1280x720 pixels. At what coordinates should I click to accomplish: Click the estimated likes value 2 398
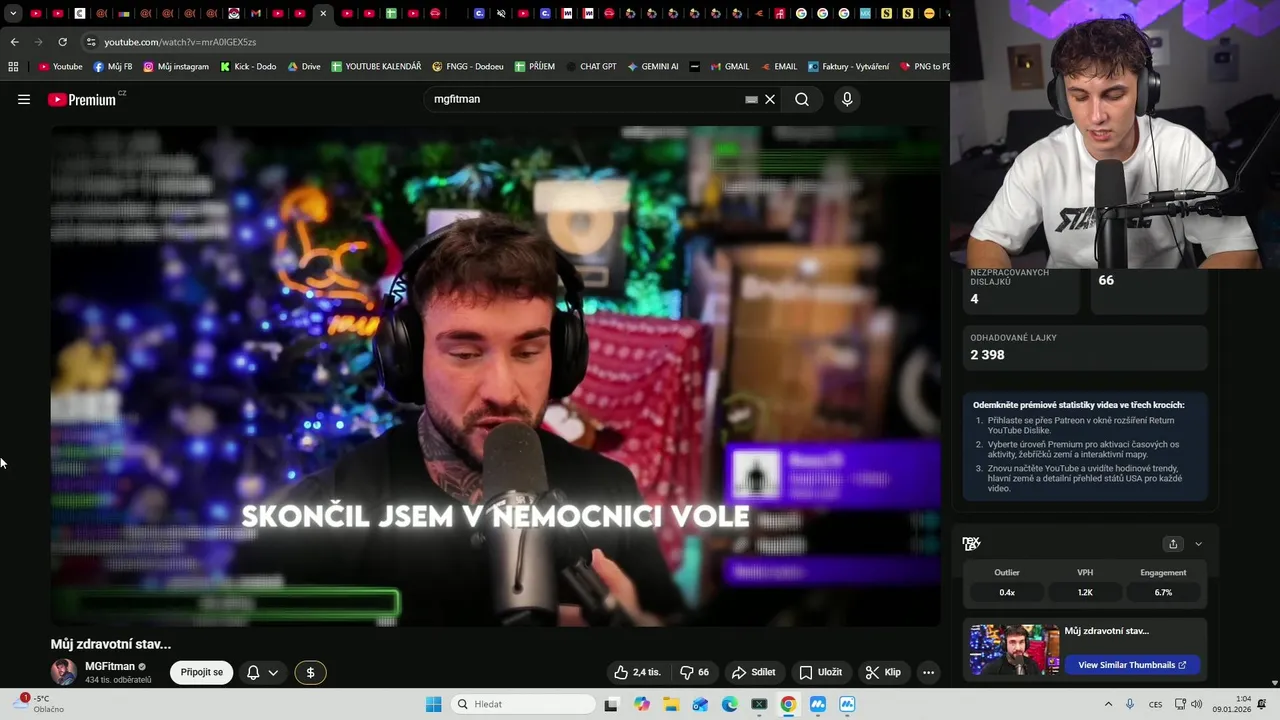coord(987,355)
